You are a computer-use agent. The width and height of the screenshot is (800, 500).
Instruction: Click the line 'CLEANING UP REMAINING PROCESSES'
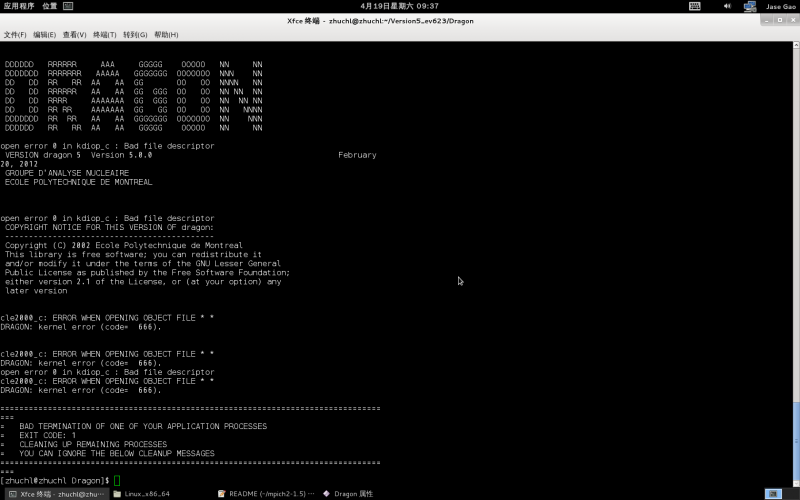93,444
